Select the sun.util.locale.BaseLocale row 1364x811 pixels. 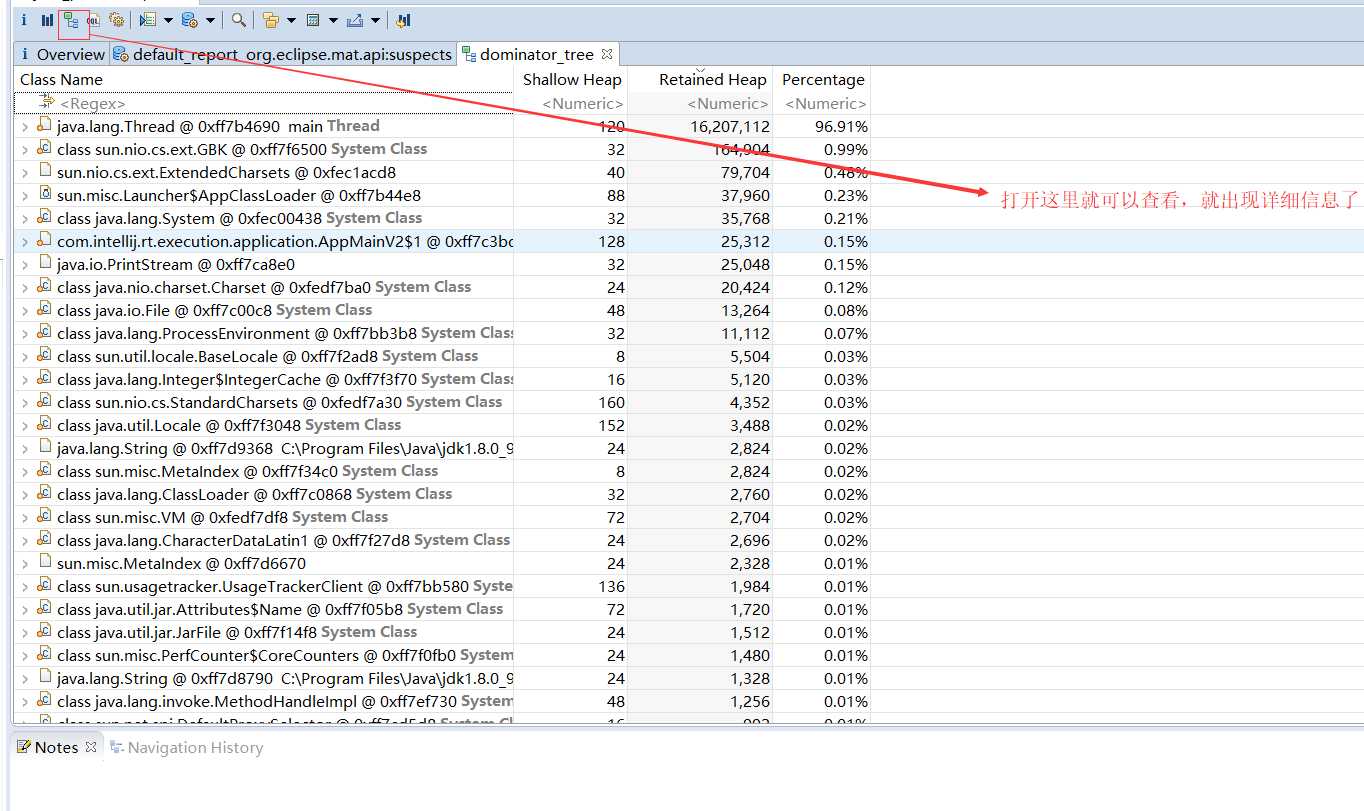tap(442, 356)
